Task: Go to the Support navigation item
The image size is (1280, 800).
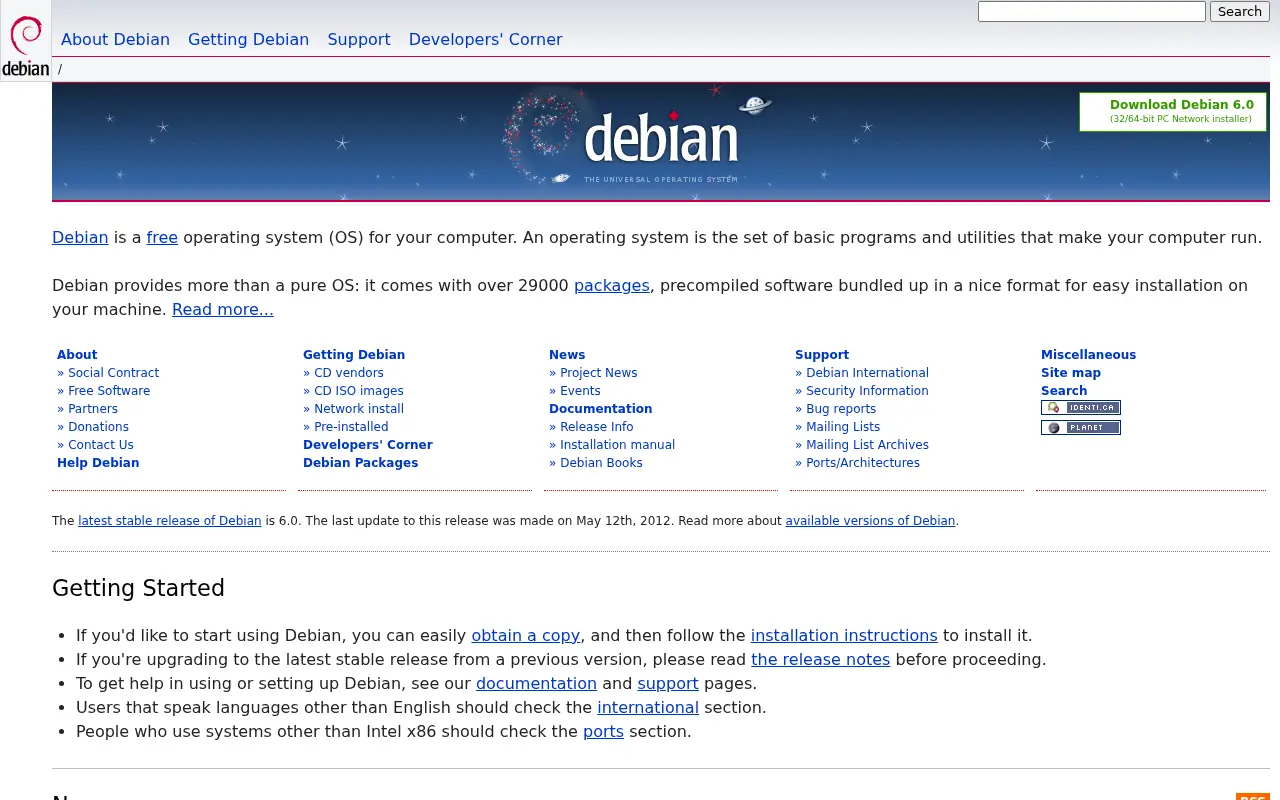Action: [359, 40]
